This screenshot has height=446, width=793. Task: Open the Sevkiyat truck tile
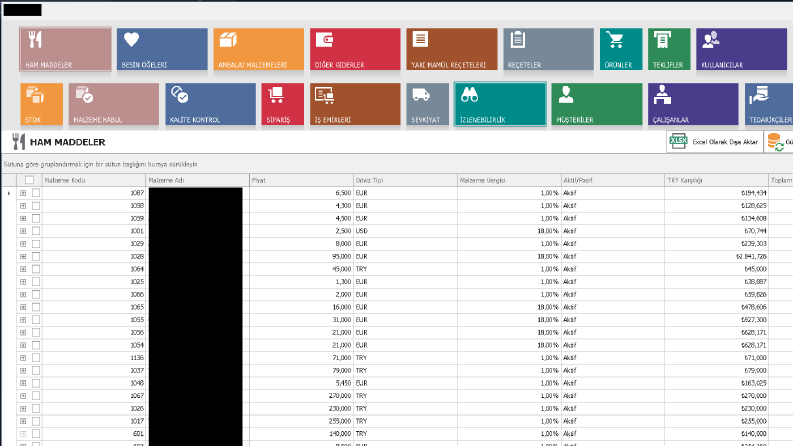(x=427, y=104)
